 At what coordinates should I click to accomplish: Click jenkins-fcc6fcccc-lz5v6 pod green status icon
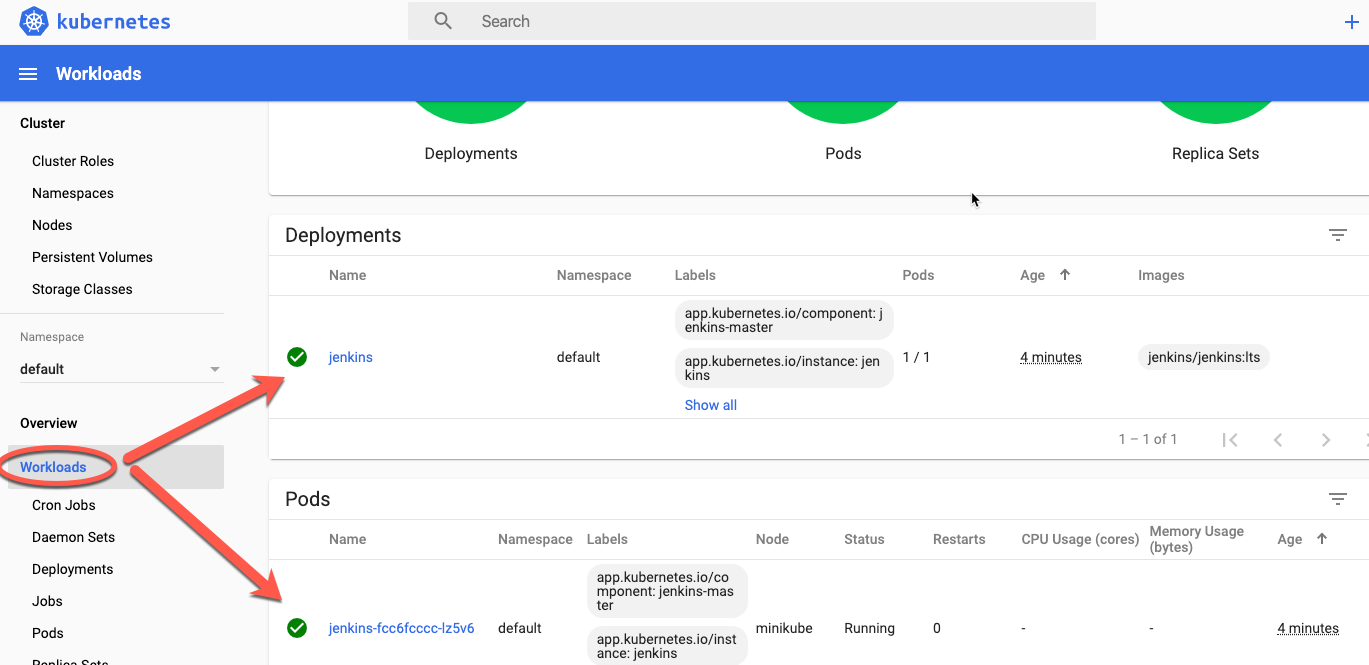[x=297, y=628]
